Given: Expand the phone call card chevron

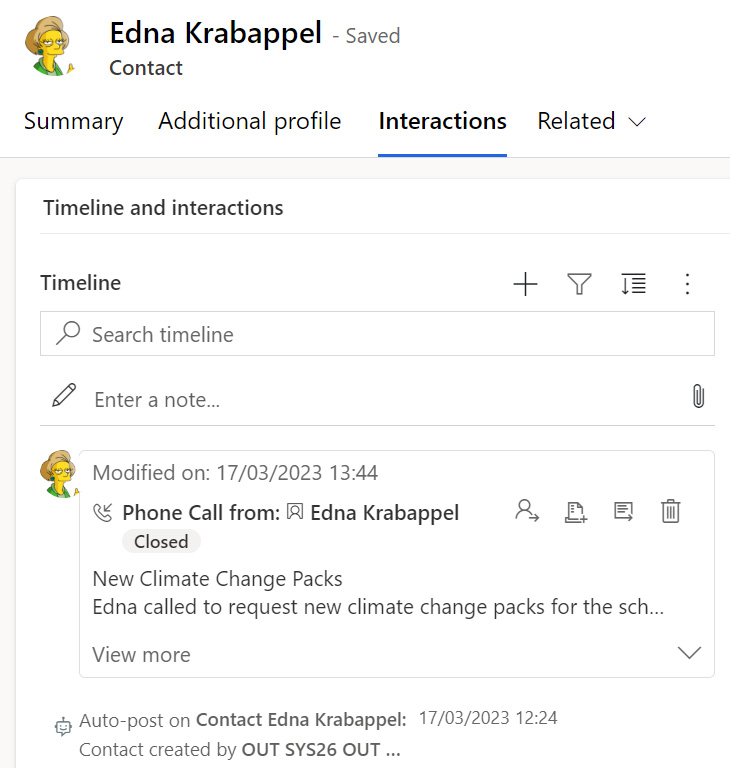Looking at the screenshot, I should tap(689, 653).
